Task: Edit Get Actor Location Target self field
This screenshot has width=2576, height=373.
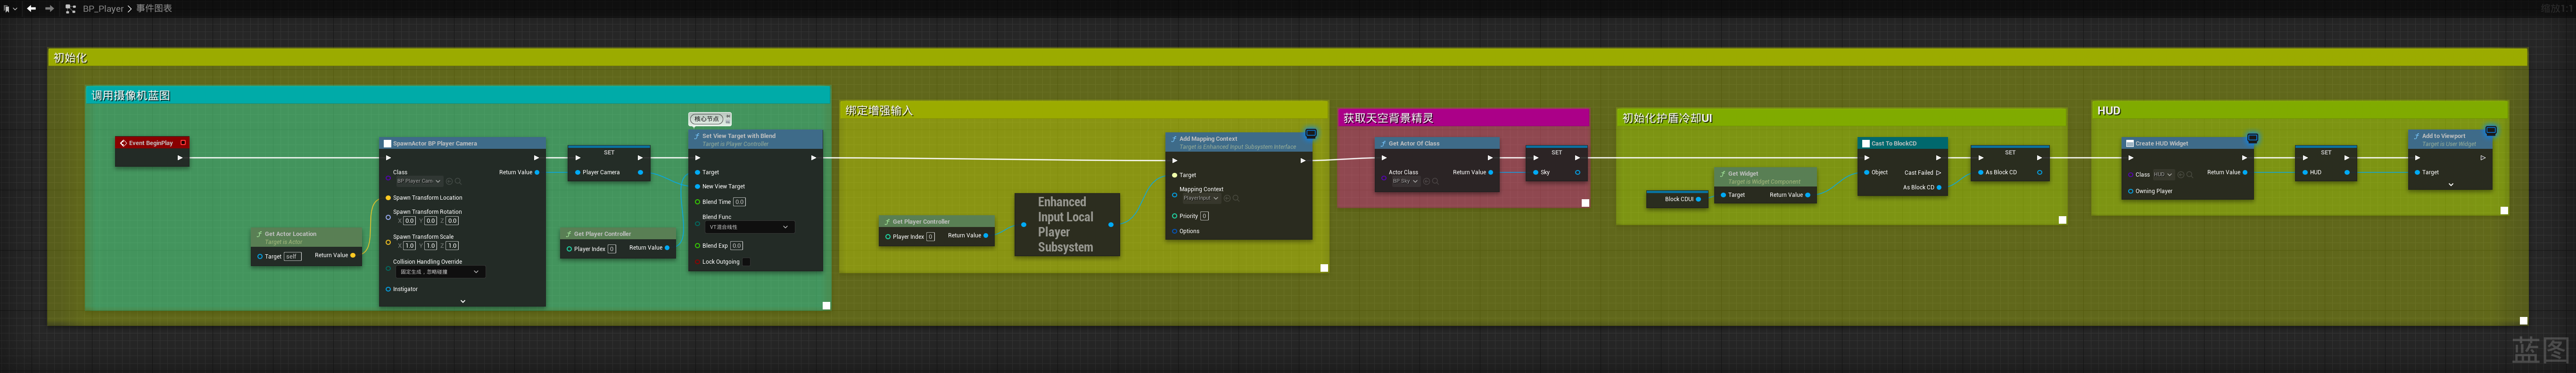Action: tap(291, 257)
